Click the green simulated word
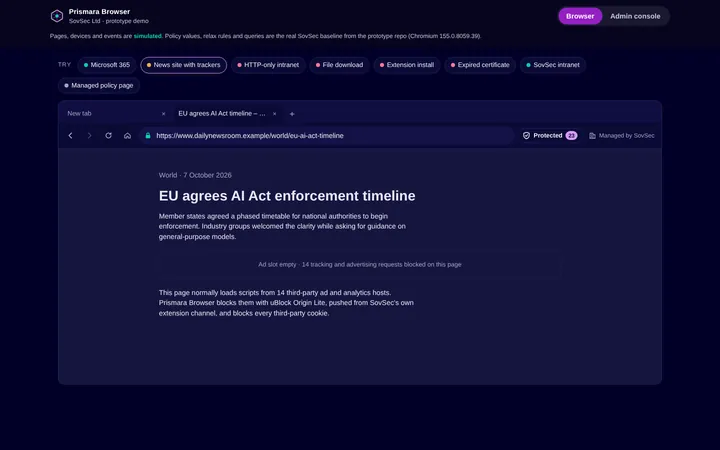The height and width of the screenshot is (450, 720). coord(147,36)
